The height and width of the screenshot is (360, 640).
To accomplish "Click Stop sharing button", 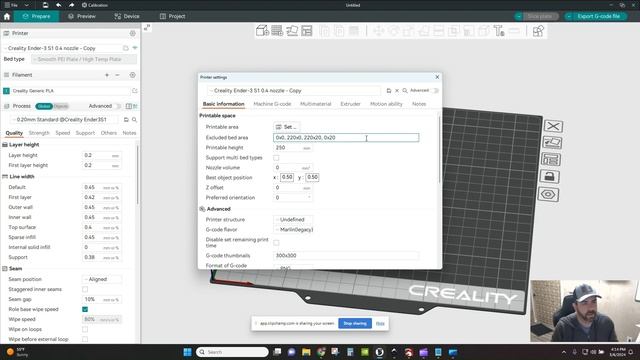I will pos(355,323).
